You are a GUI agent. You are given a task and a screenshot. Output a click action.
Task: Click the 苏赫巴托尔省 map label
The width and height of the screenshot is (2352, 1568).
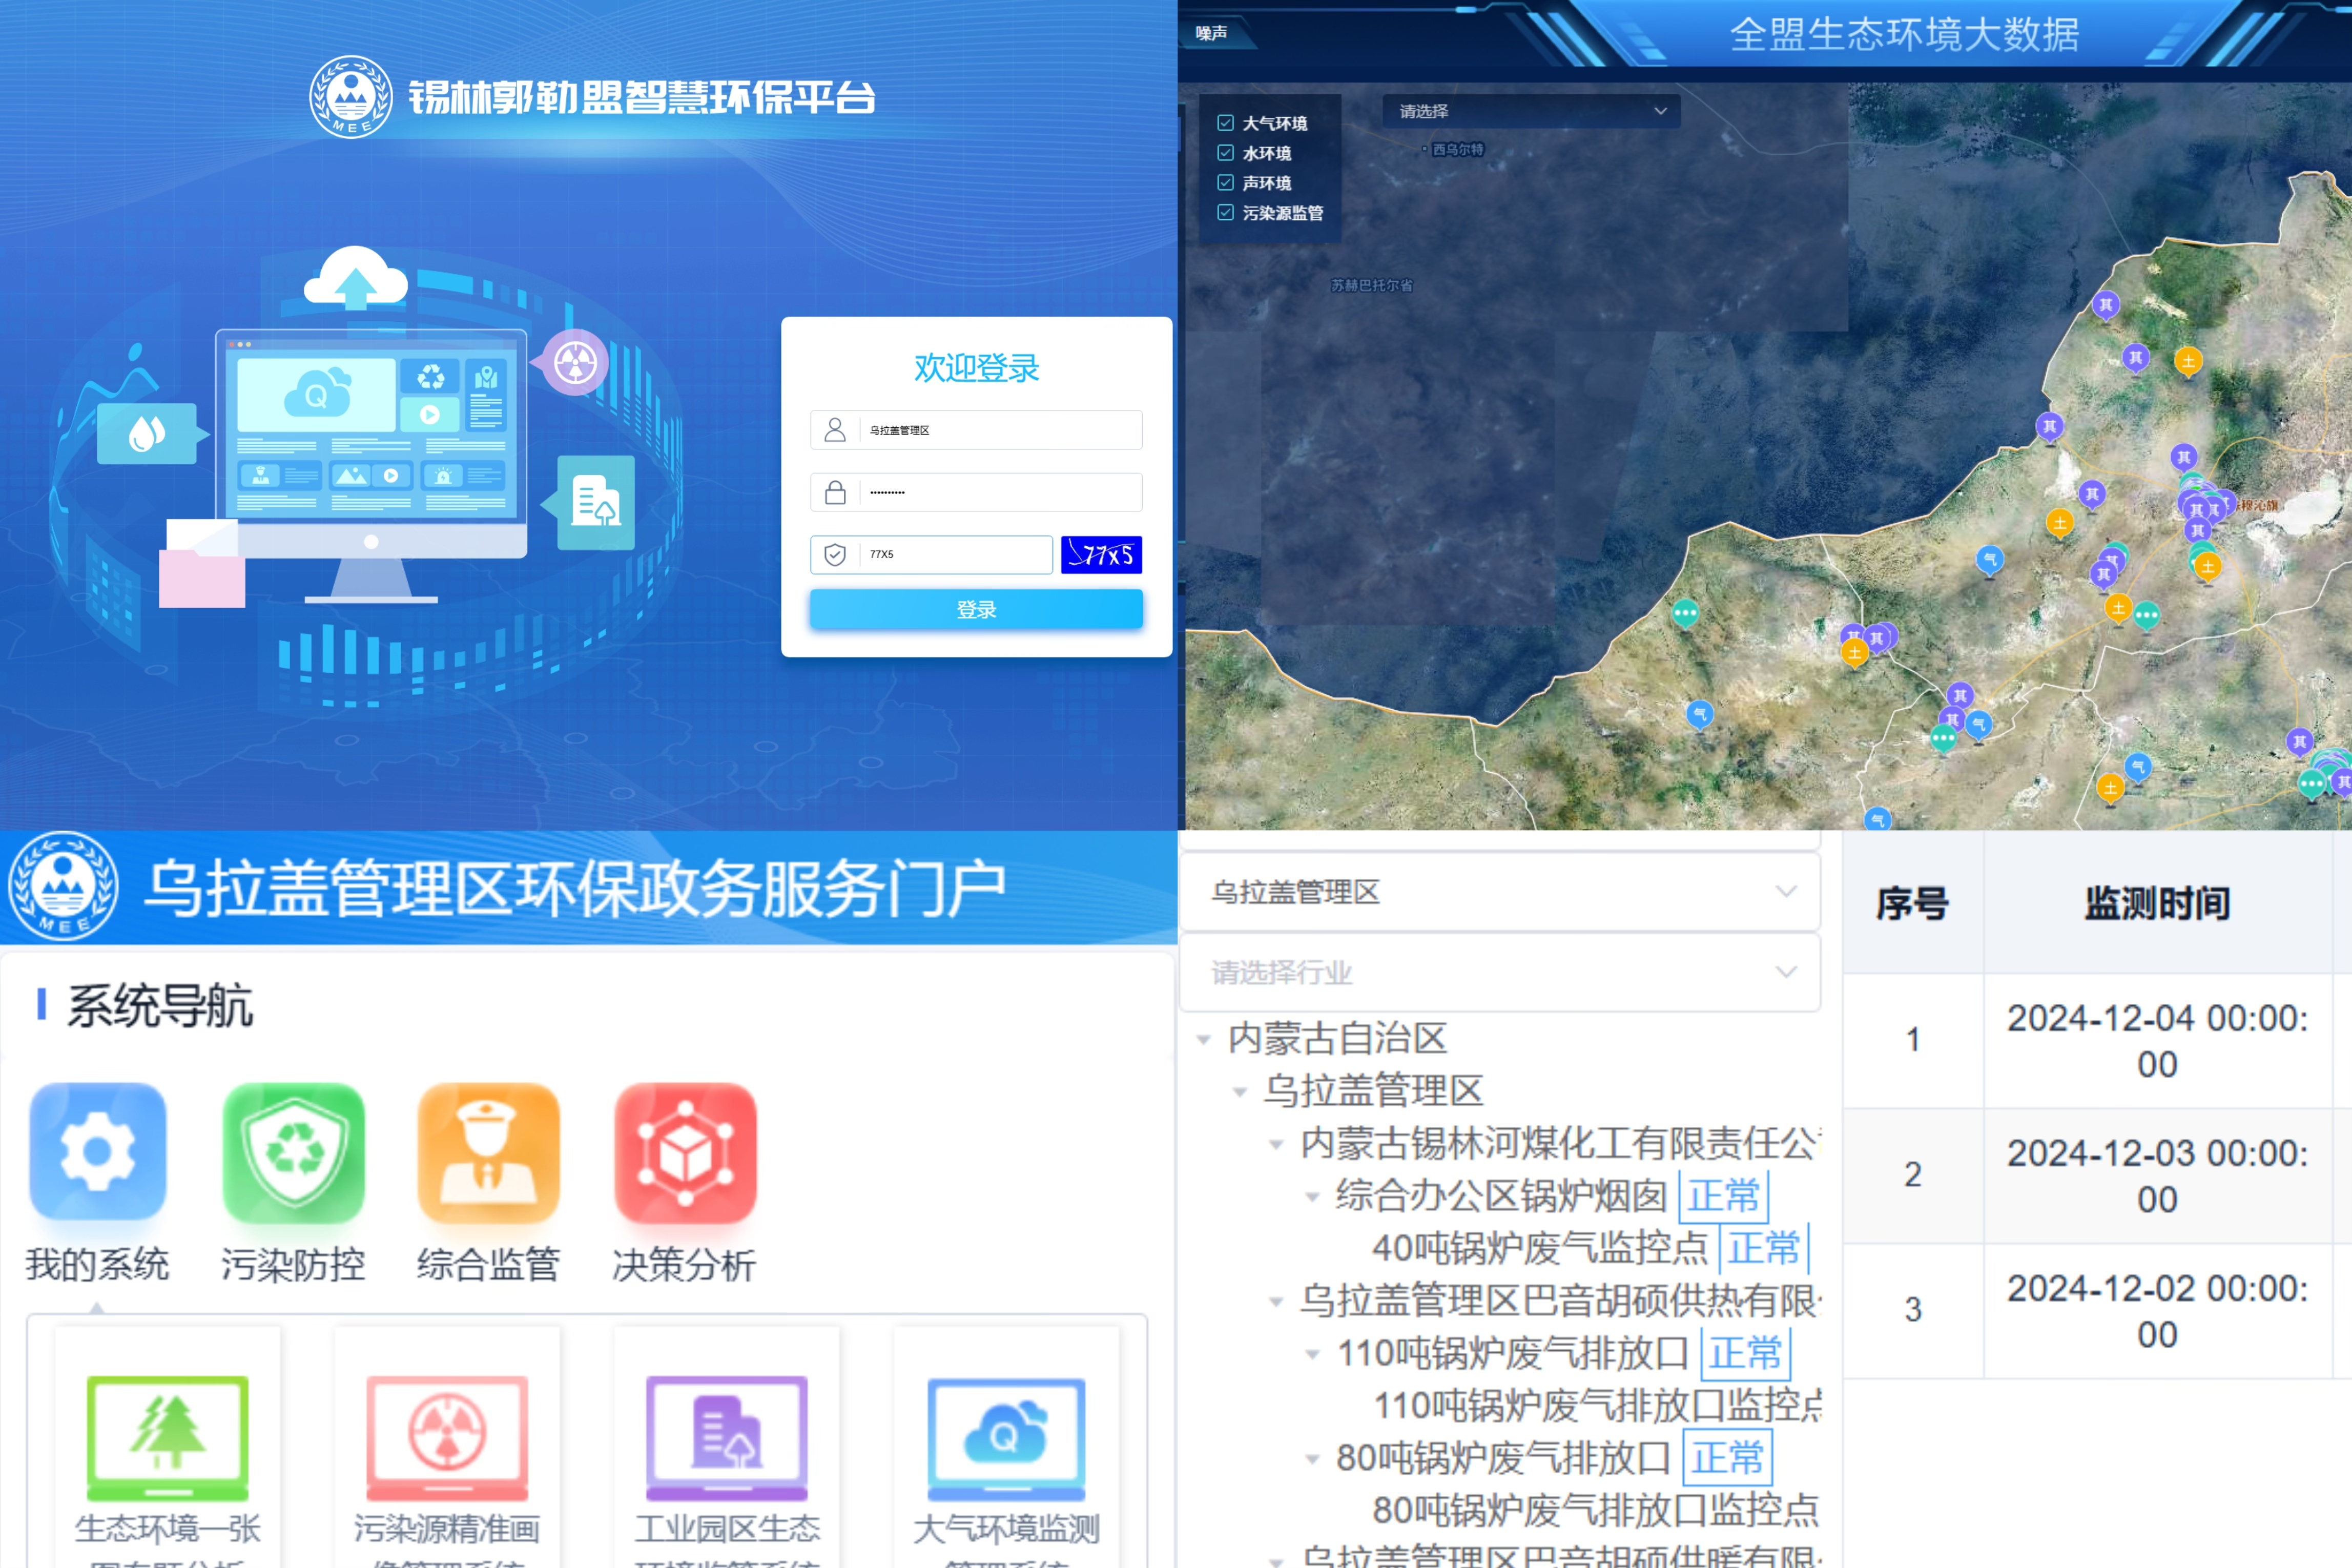pos(1371,285)
